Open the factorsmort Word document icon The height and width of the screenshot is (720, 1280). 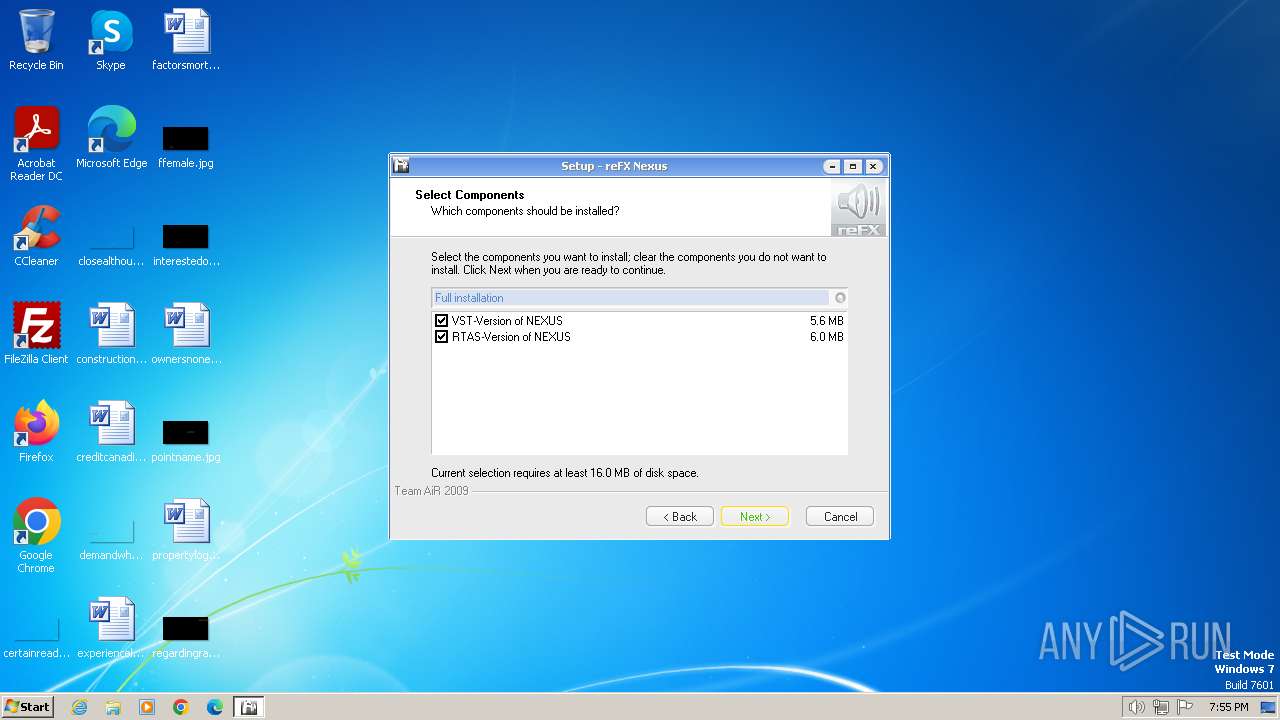pyautogui.click(x=186, y=40)
